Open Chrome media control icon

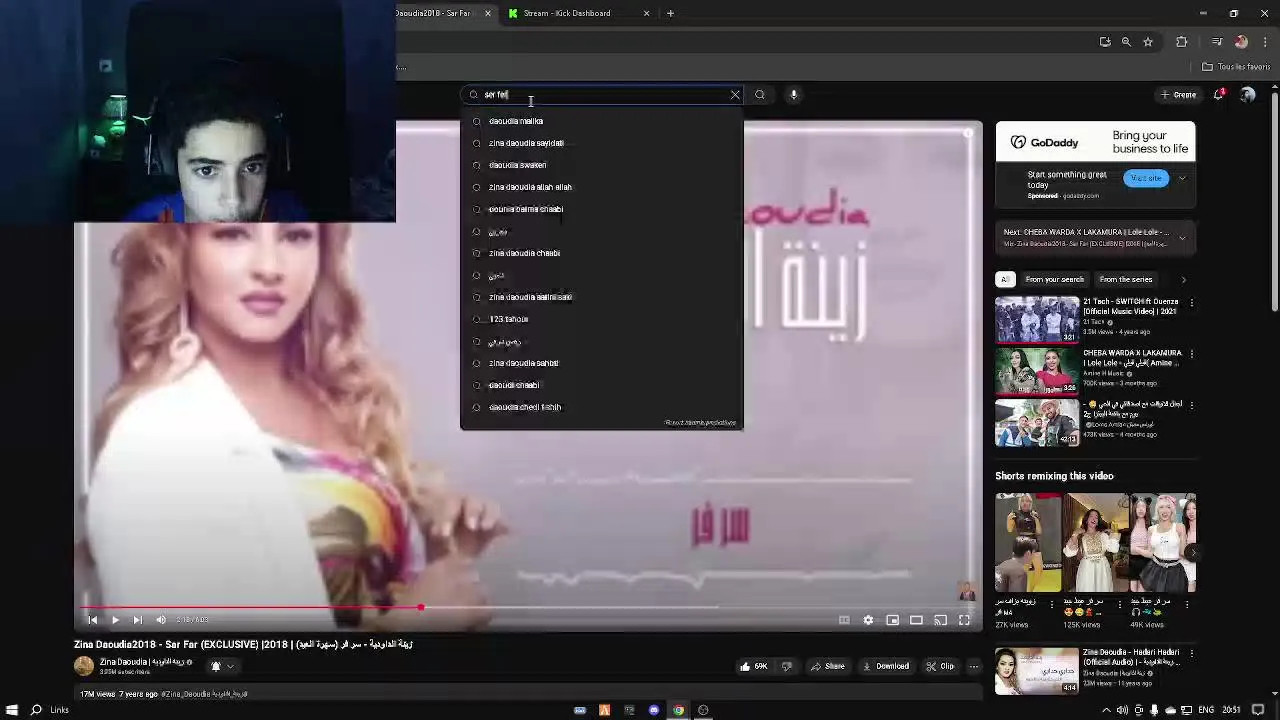[1217, 42]
